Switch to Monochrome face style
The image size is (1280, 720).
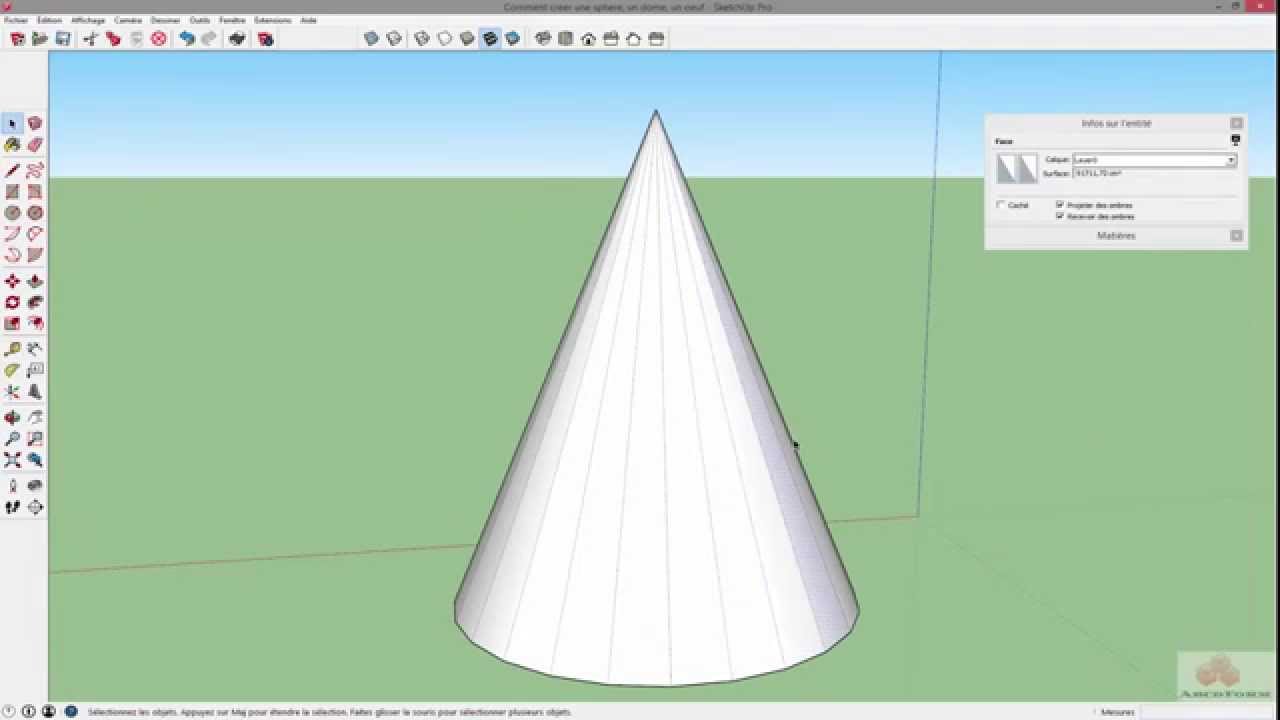pyautogui.click(x=513, y=39)
